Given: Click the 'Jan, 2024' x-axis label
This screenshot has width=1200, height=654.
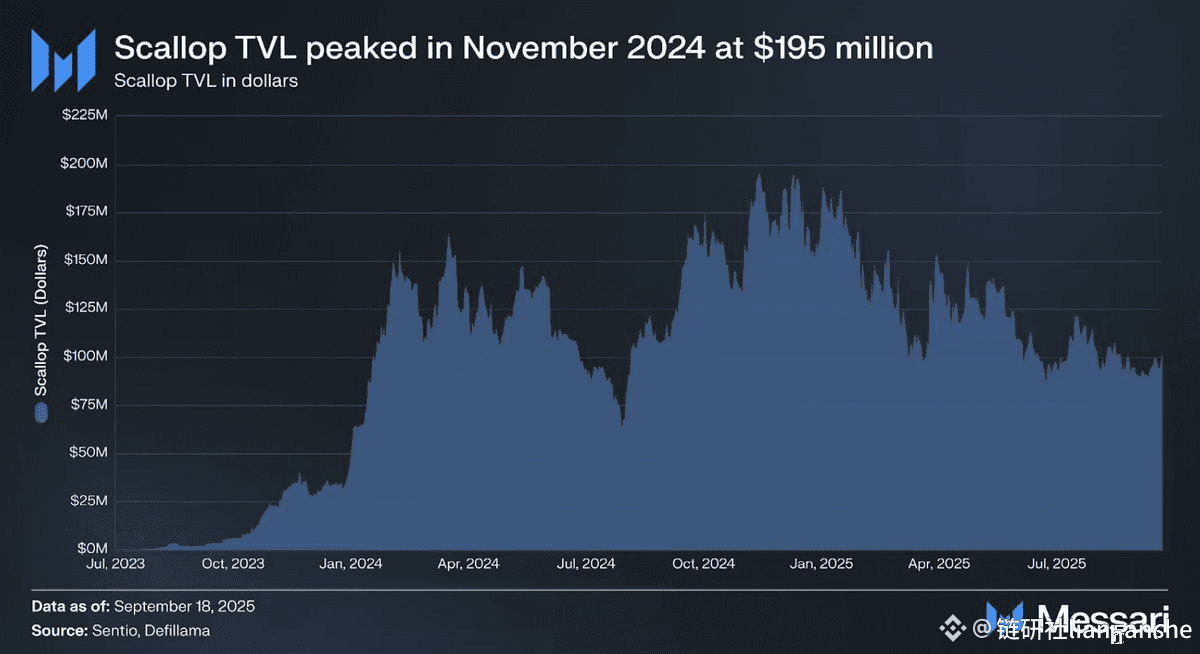Looking at the screenshot, I should (x=352, y=564).
